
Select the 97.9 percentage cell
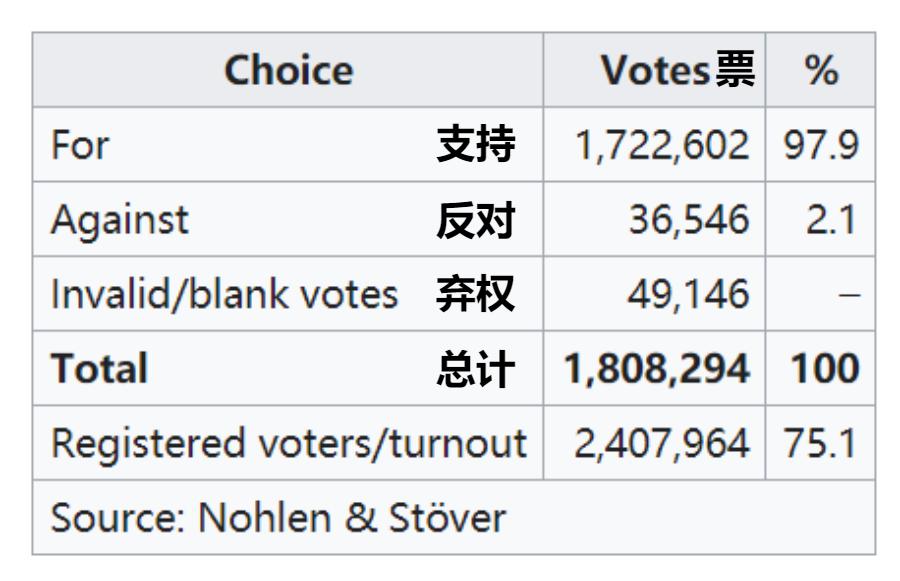(x=821, y=146)
